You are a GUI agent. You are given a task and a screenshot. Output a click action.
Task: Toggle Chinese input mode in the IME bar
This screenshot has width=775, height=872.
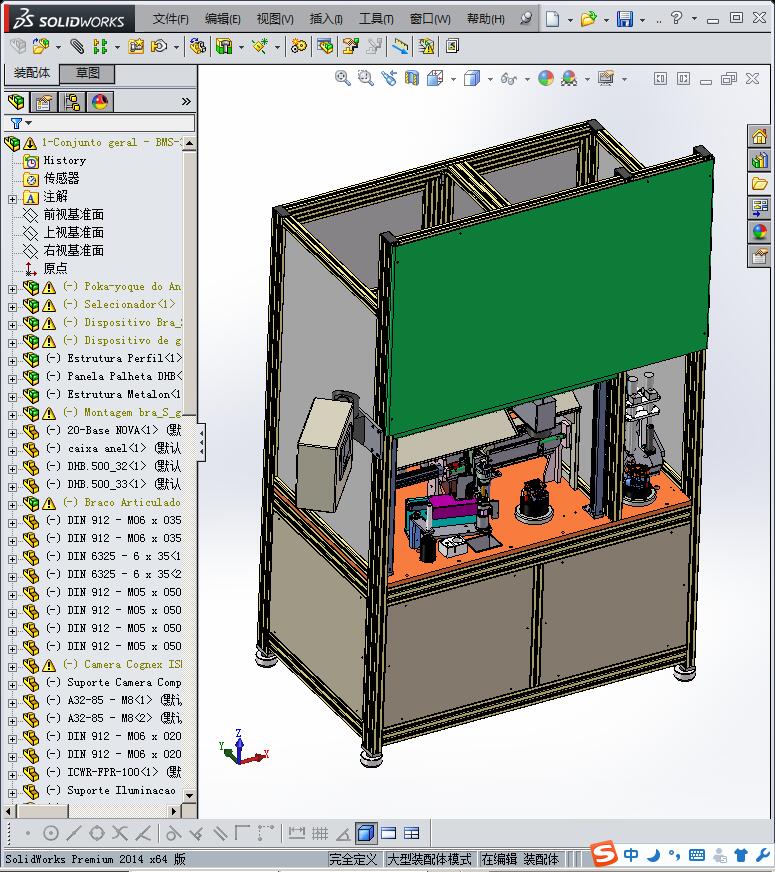631,855
